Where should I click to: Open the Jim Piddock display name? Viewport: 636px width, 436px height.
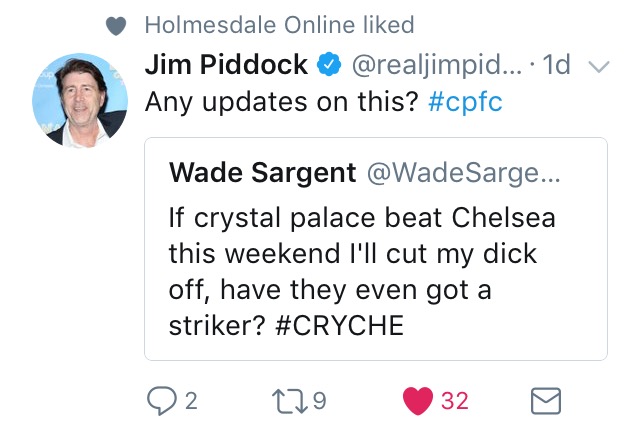point(226,65)
